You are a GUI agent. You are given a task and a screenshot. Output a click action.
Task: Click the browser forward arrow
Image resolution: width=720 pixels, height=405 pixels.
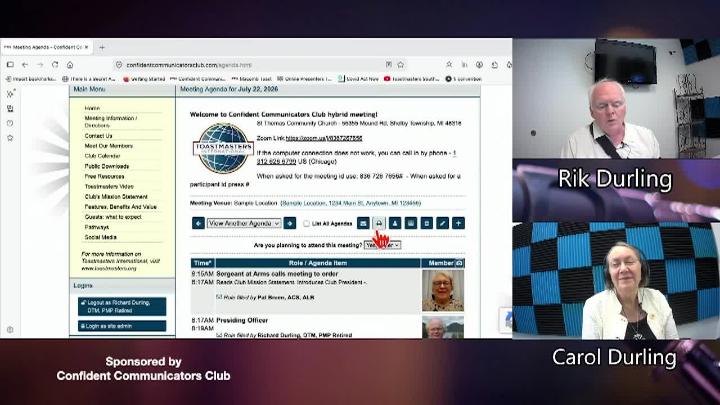pyautogui.click(x=40, y=65)
